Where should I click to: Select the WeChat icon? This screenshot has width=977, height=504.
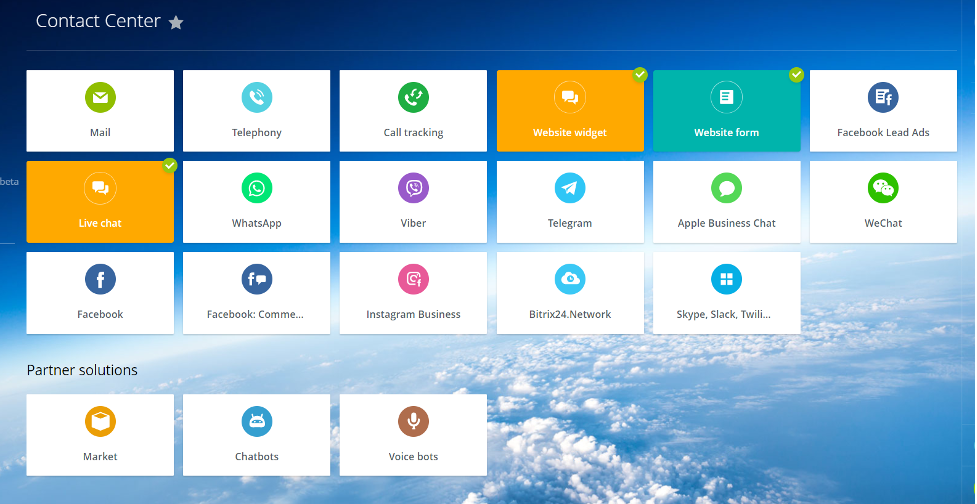tap(883, 188)
